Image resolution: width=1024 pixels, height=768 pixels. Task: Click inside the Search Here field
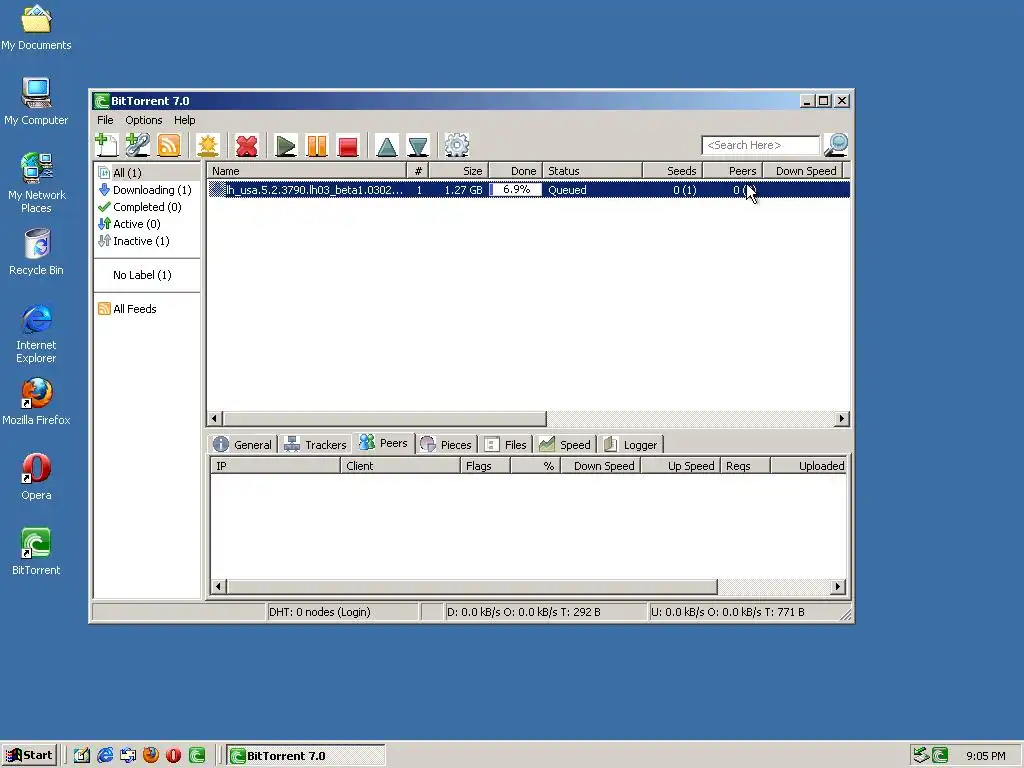tap(760, 145)
